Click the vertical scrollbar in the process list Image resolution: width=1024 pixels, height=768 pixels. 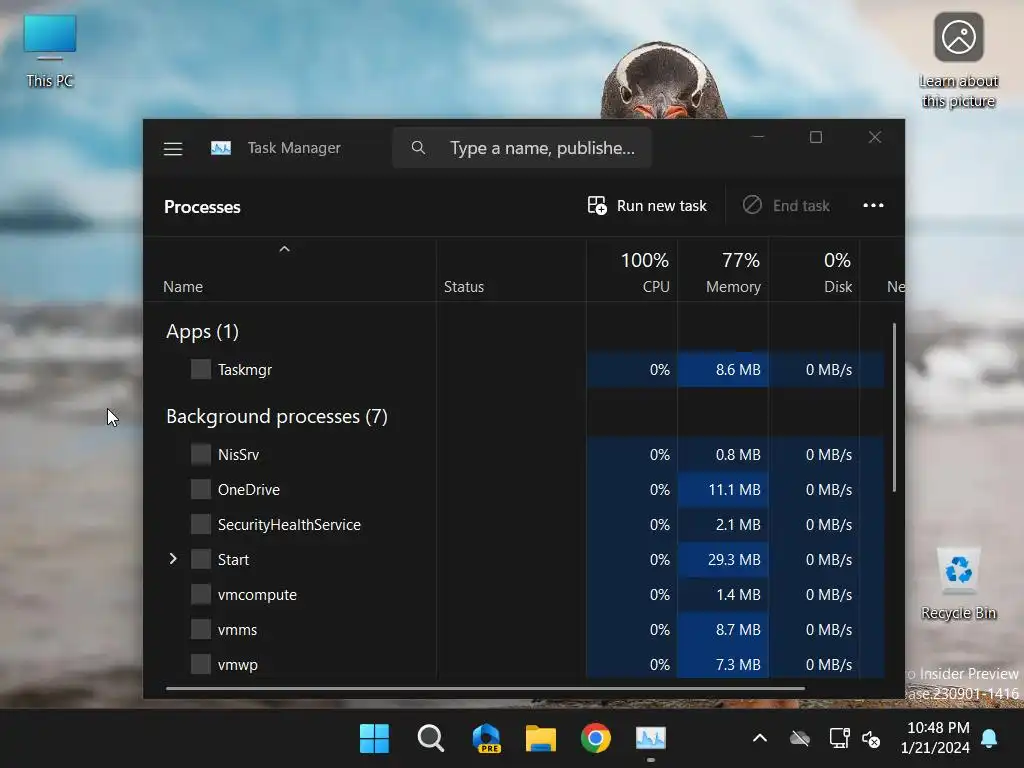(894, 408)
